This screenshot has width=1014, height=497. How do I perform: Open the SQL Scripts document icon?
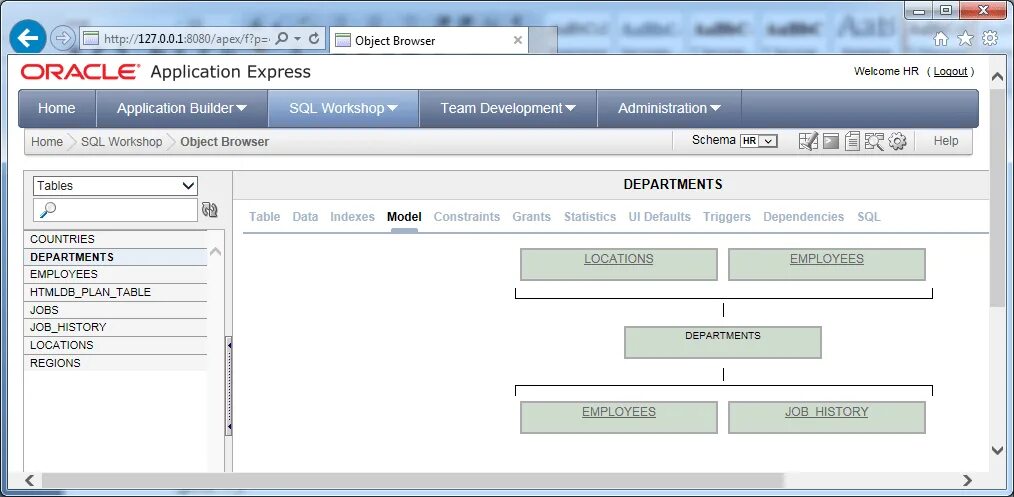click(852, 141)
